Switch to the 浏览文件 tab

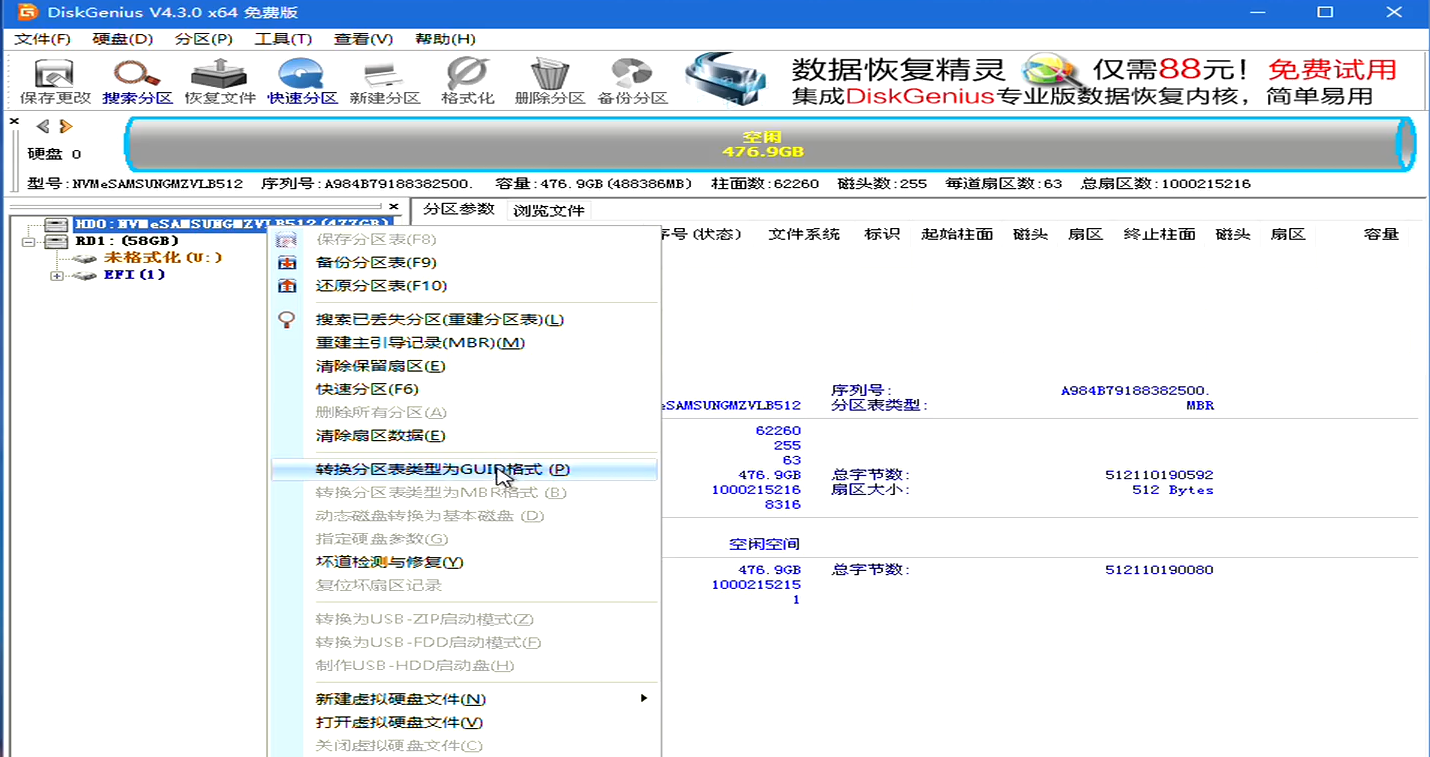548,211
